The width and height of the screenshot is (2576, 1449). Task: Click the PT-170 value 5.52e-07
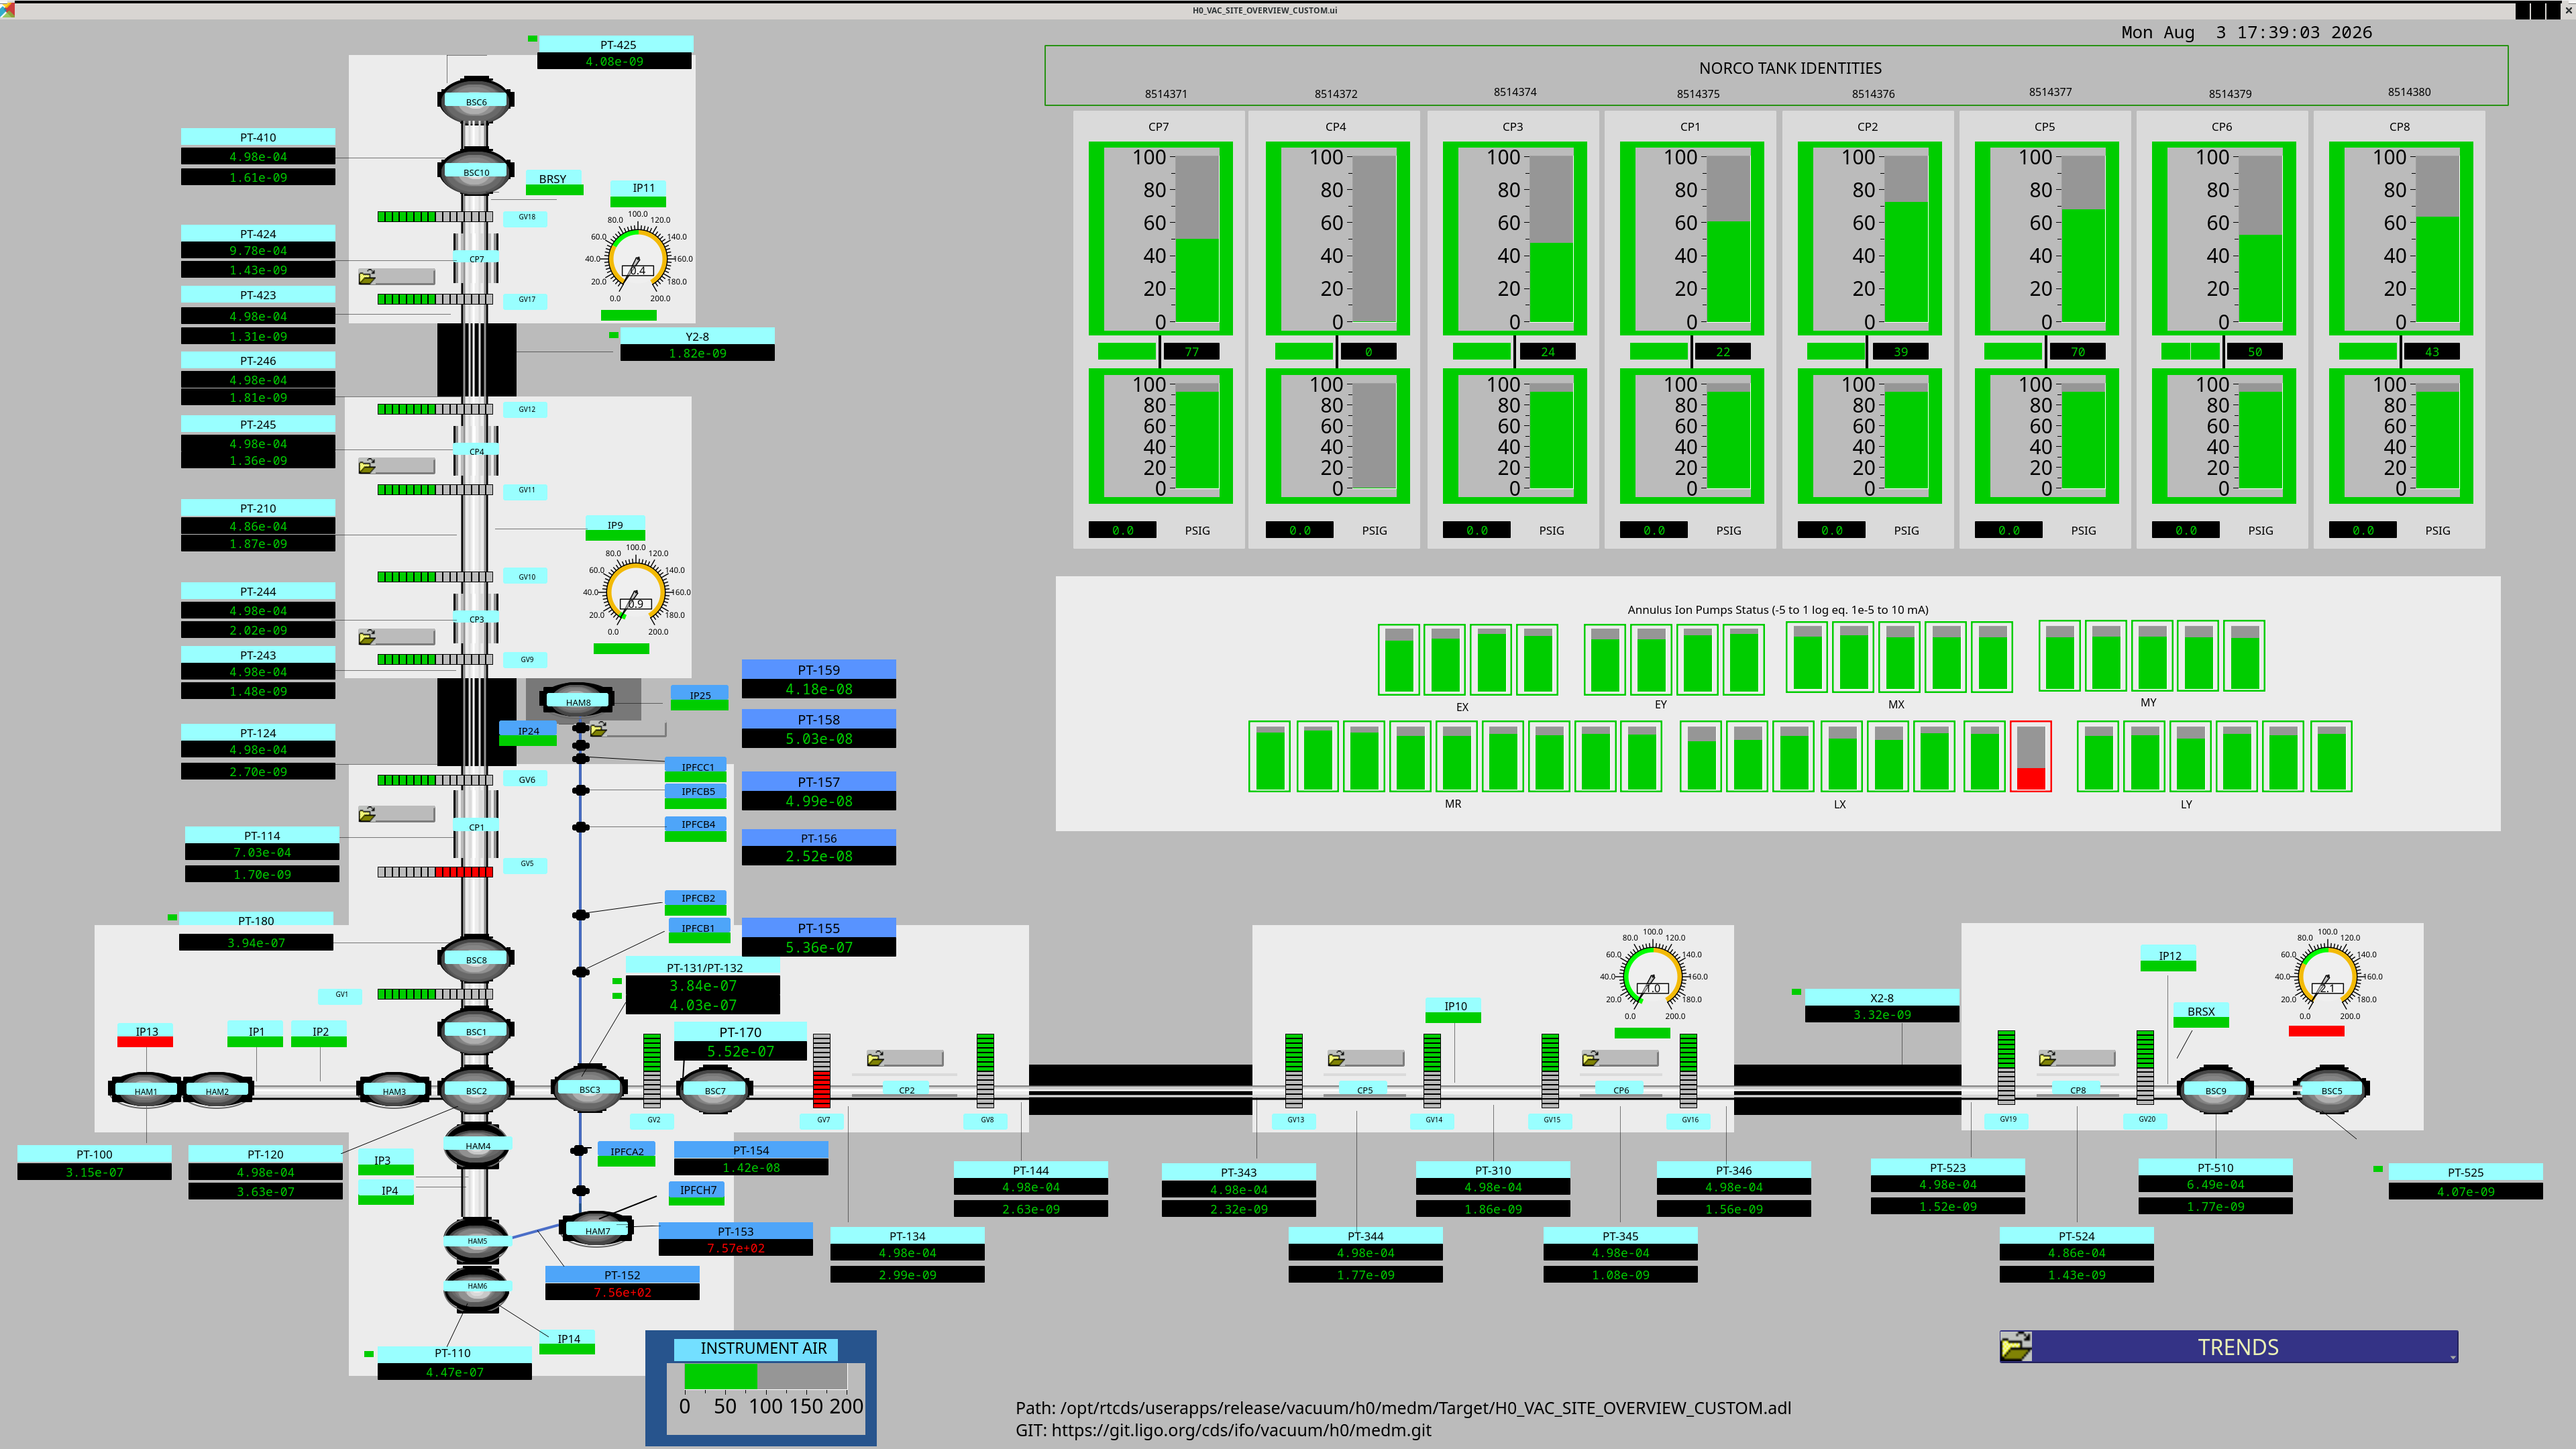click(740, 1051)
